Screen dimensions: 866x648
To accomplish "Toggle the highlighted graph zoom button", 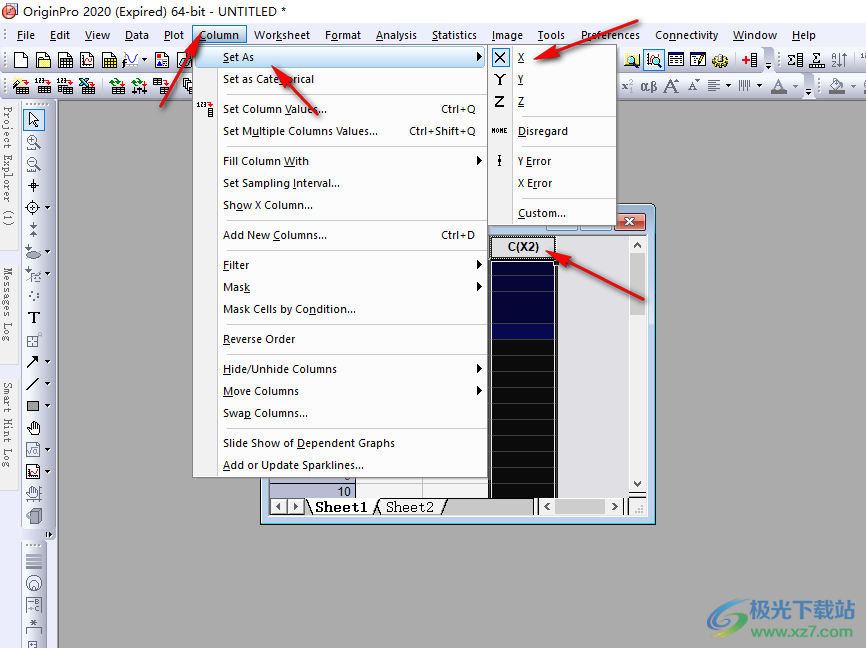I will click(654, 60).
